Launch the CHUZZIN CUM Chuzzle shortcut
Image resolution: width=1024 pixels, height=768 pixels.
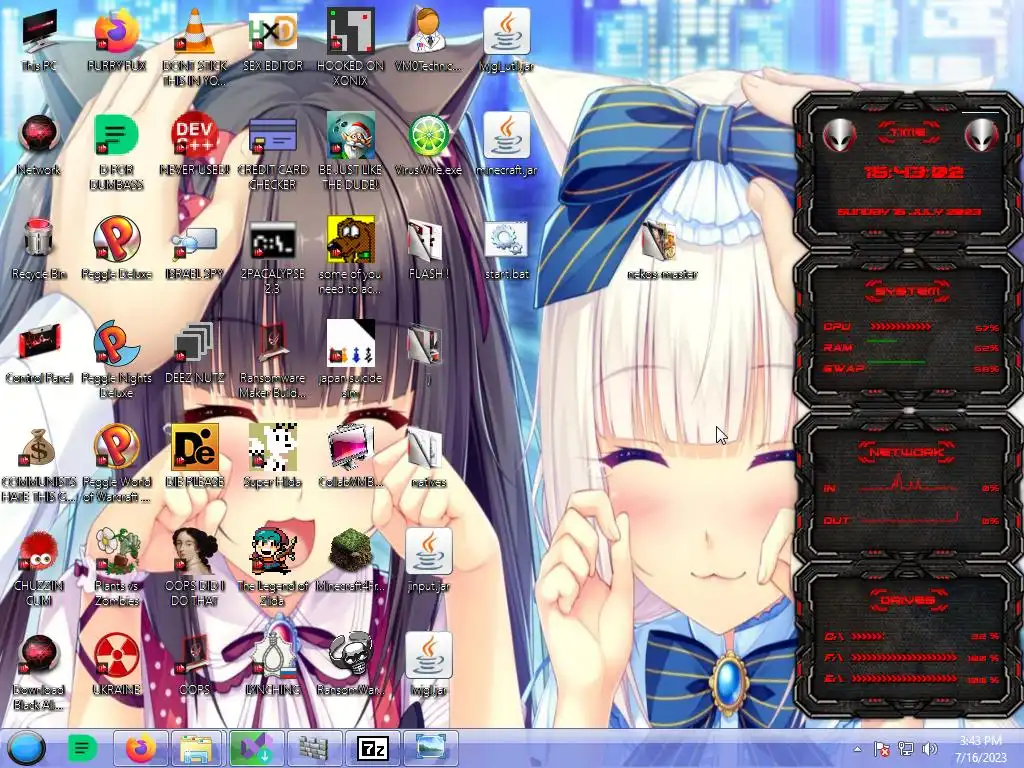[39, 567]
